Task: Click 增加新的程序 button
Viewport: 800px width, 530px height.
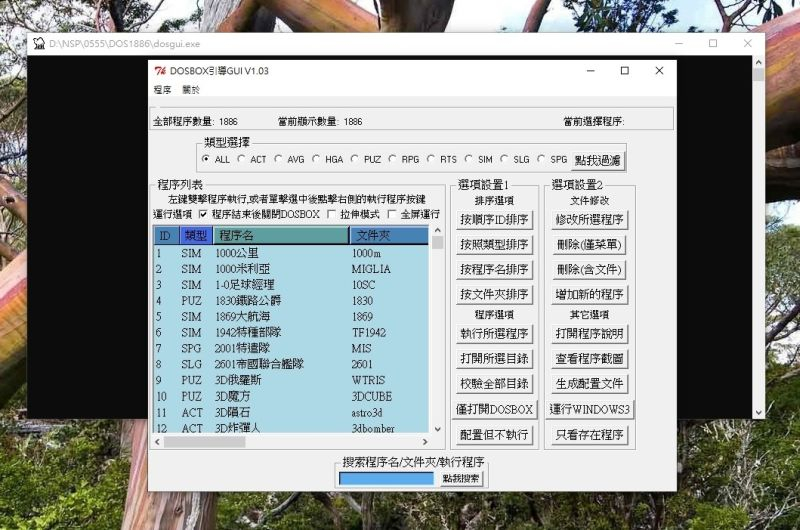Action: 589,295
